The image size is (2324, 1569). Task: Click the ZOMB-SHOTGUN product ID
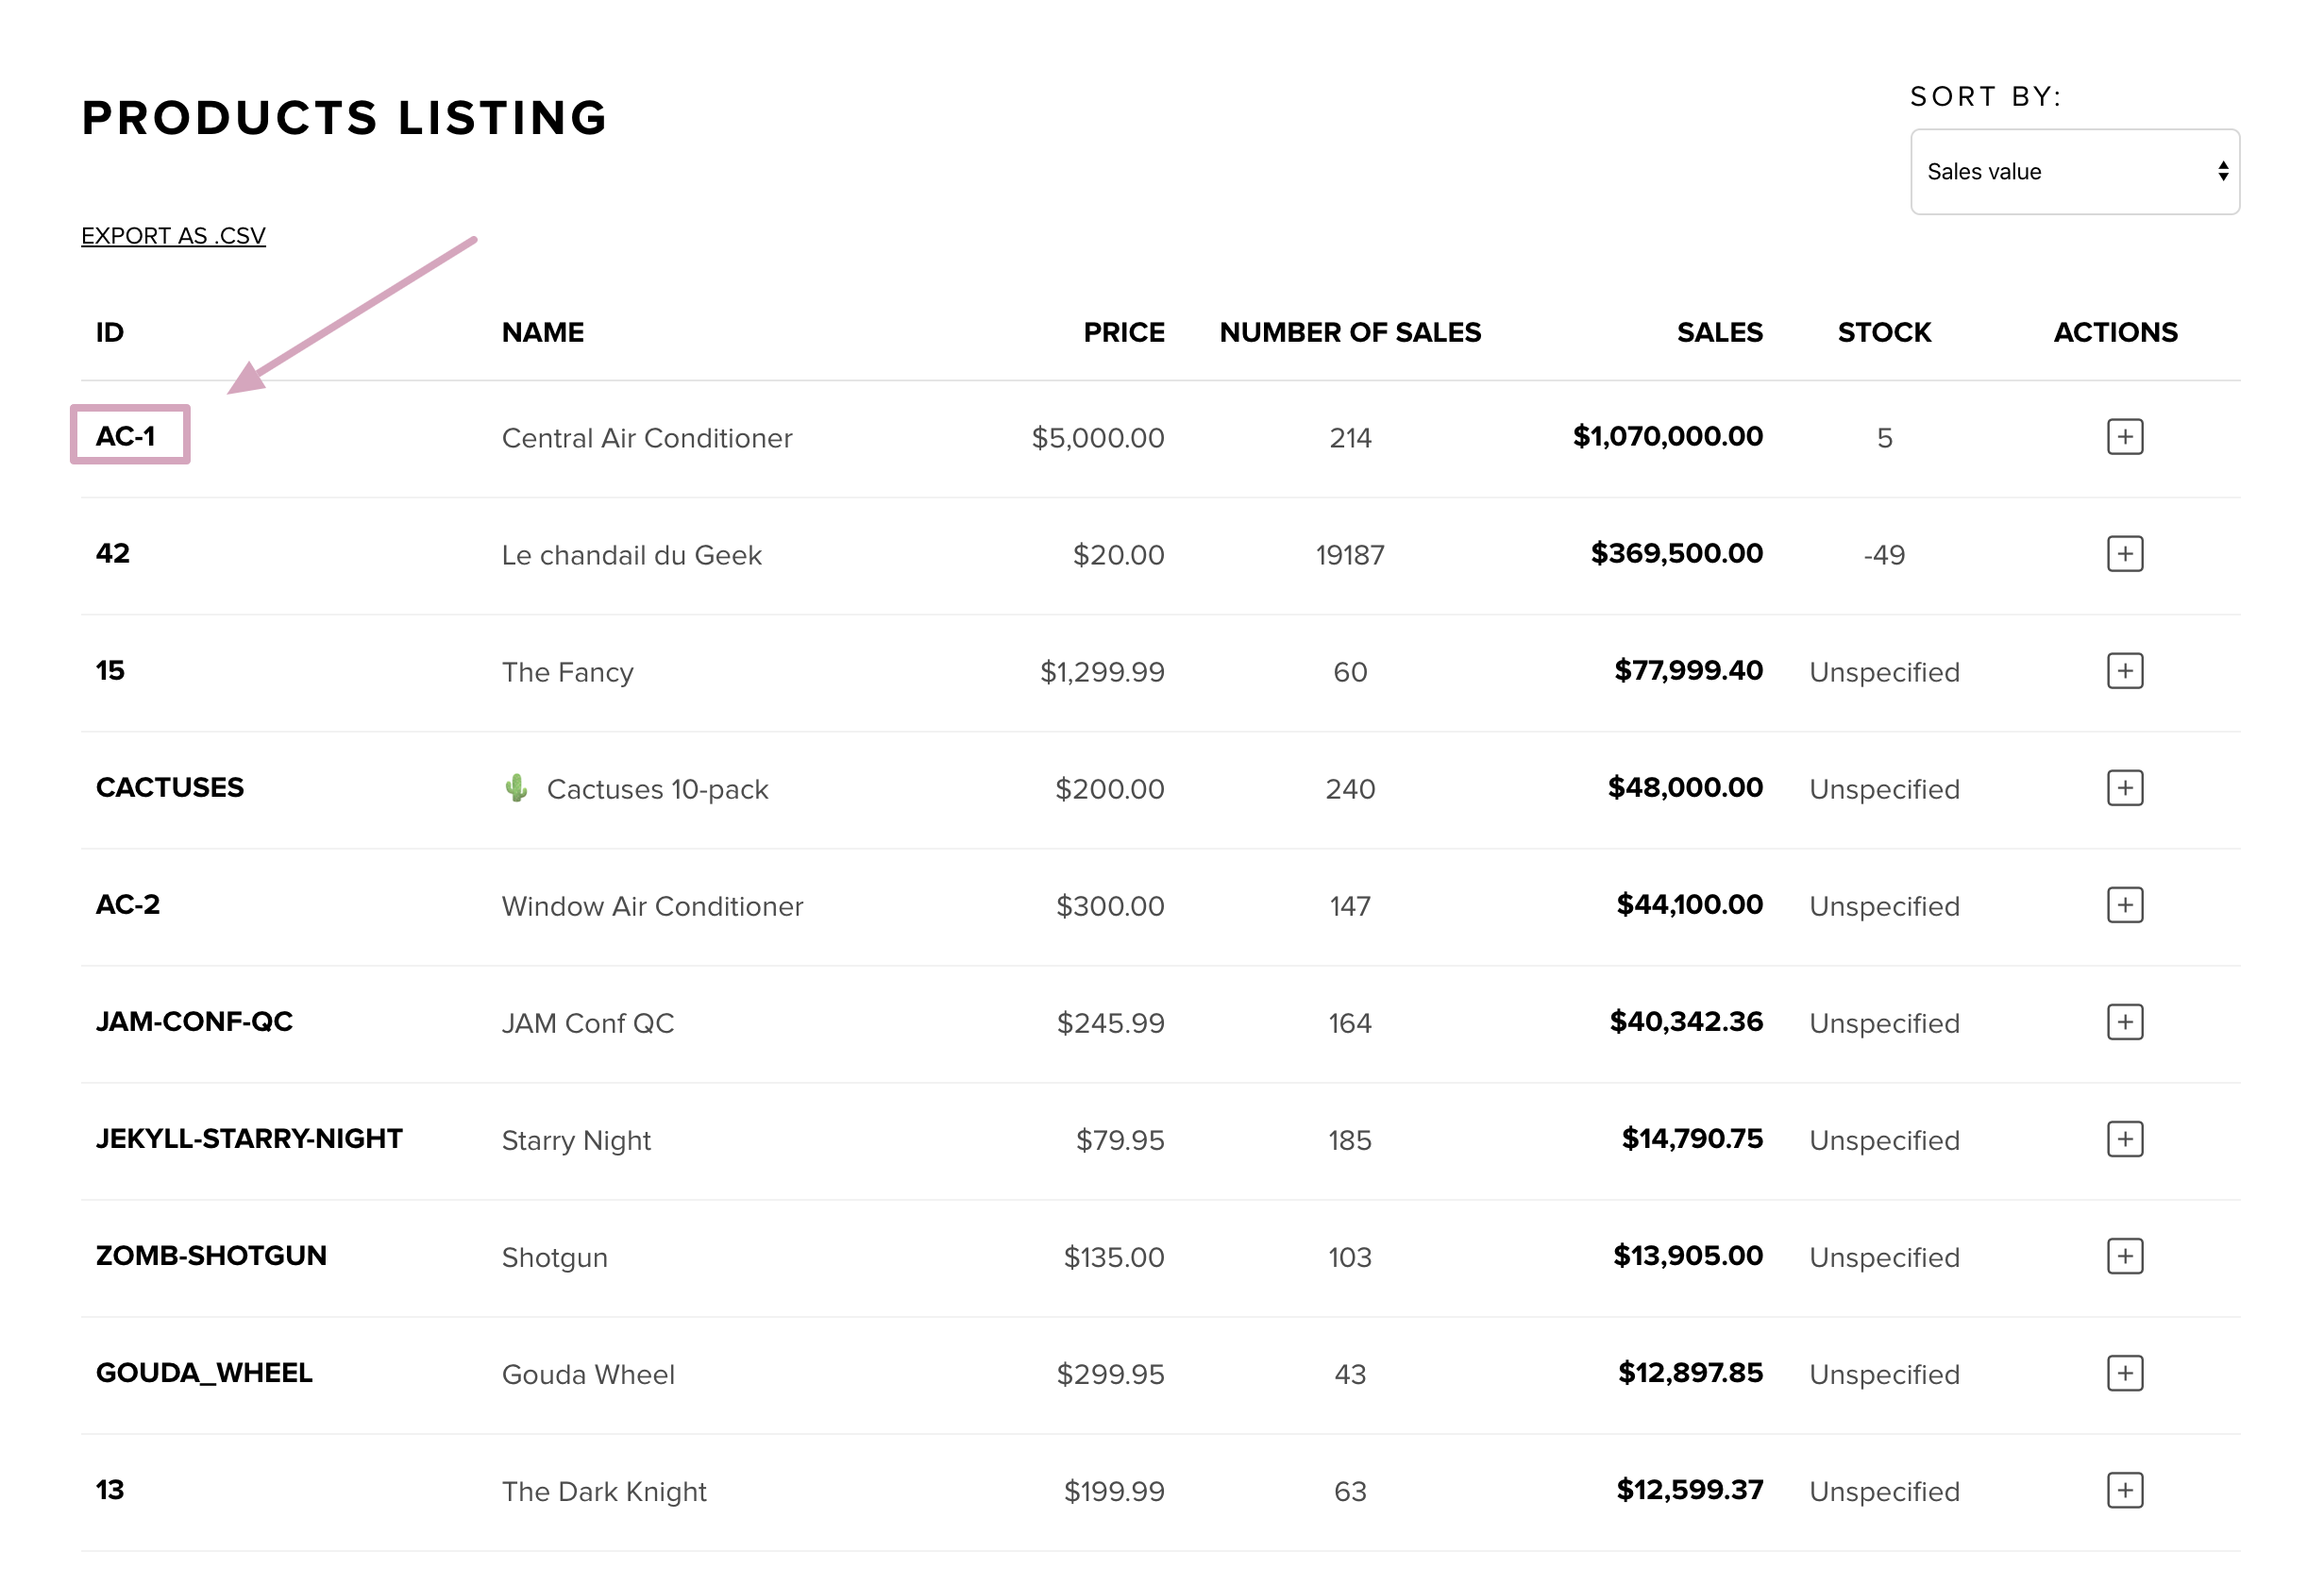click(211, 1255)
